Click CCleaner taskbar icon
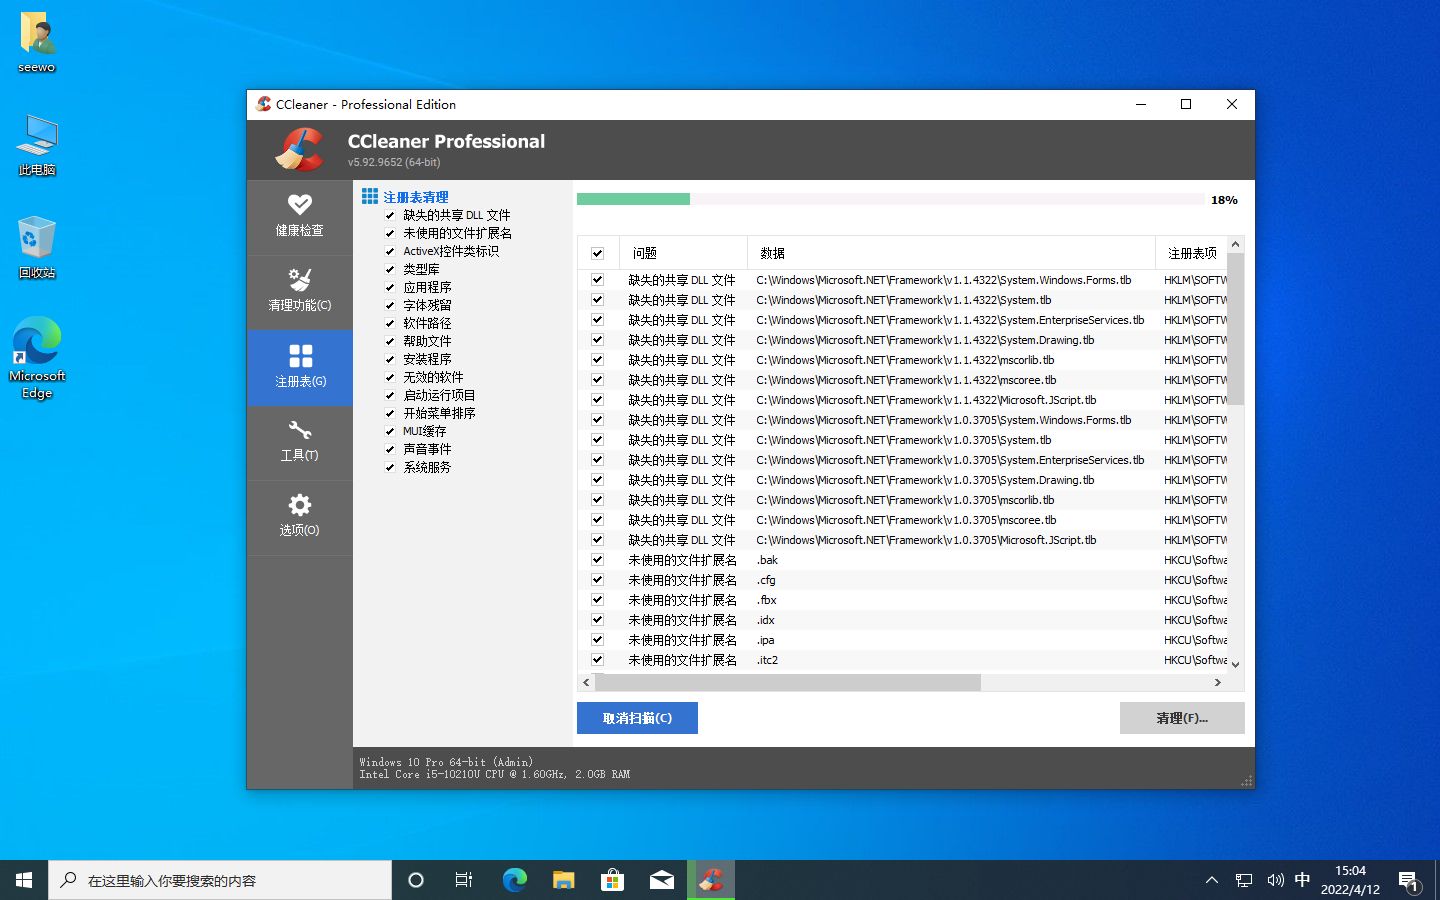The height and width of the screenshot is (900, 1440). tap(711, 880)
